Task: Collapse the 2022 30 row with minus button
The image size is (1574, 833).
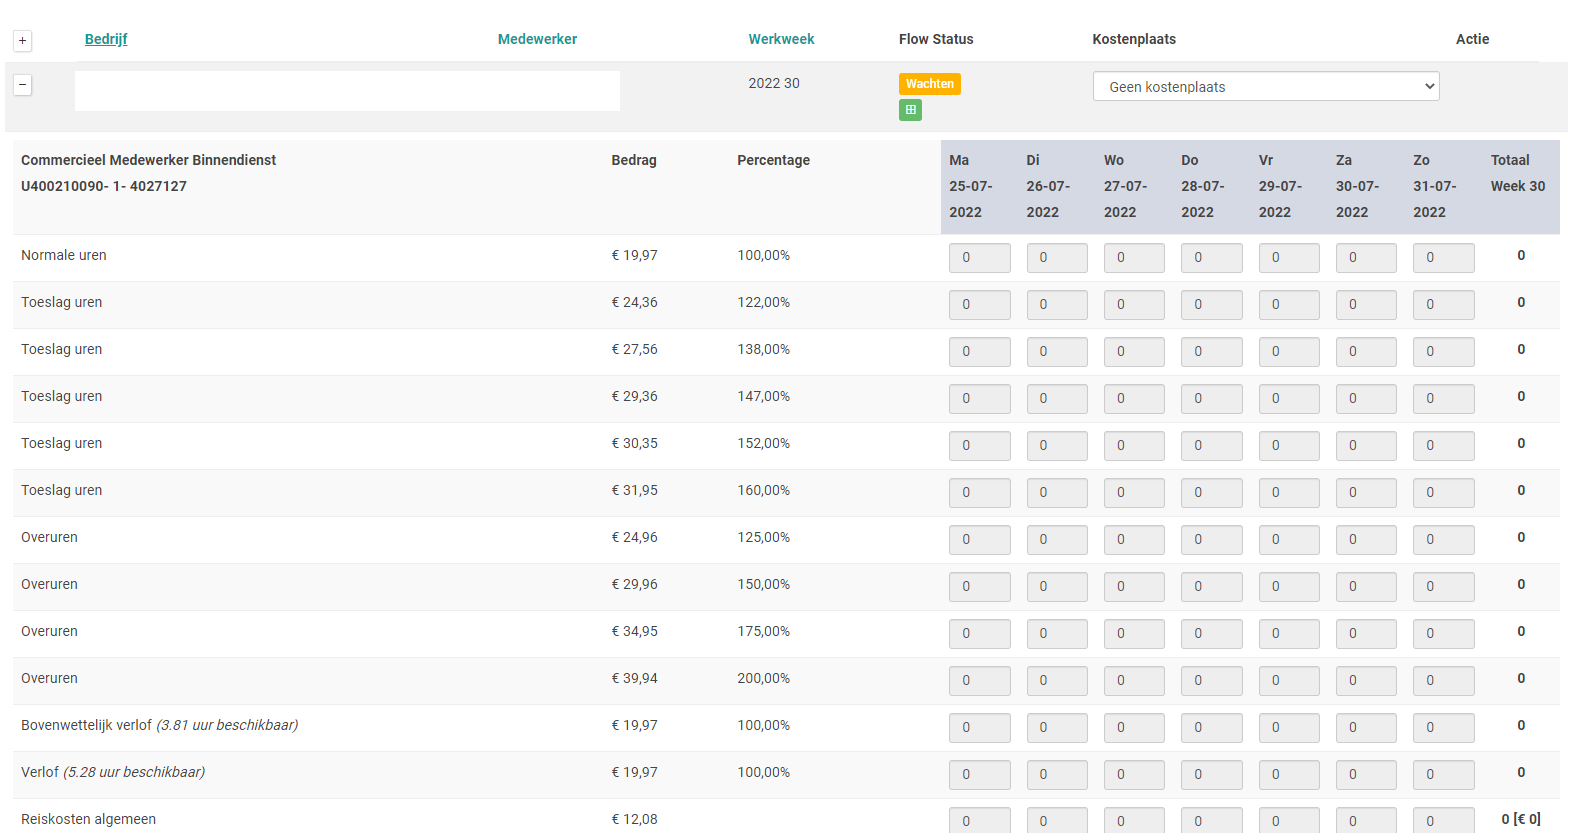Action: [22, 85]
